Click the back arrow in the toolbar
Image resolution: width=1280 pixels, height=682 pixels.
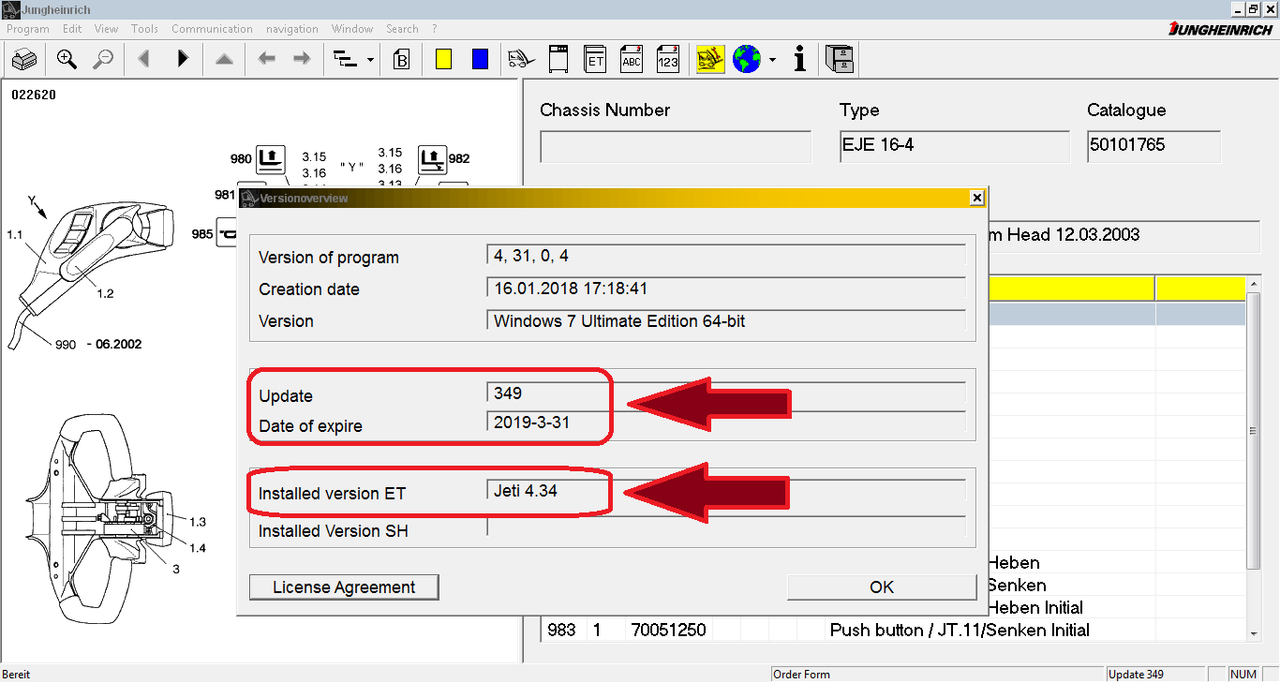(x=266, y=60)
